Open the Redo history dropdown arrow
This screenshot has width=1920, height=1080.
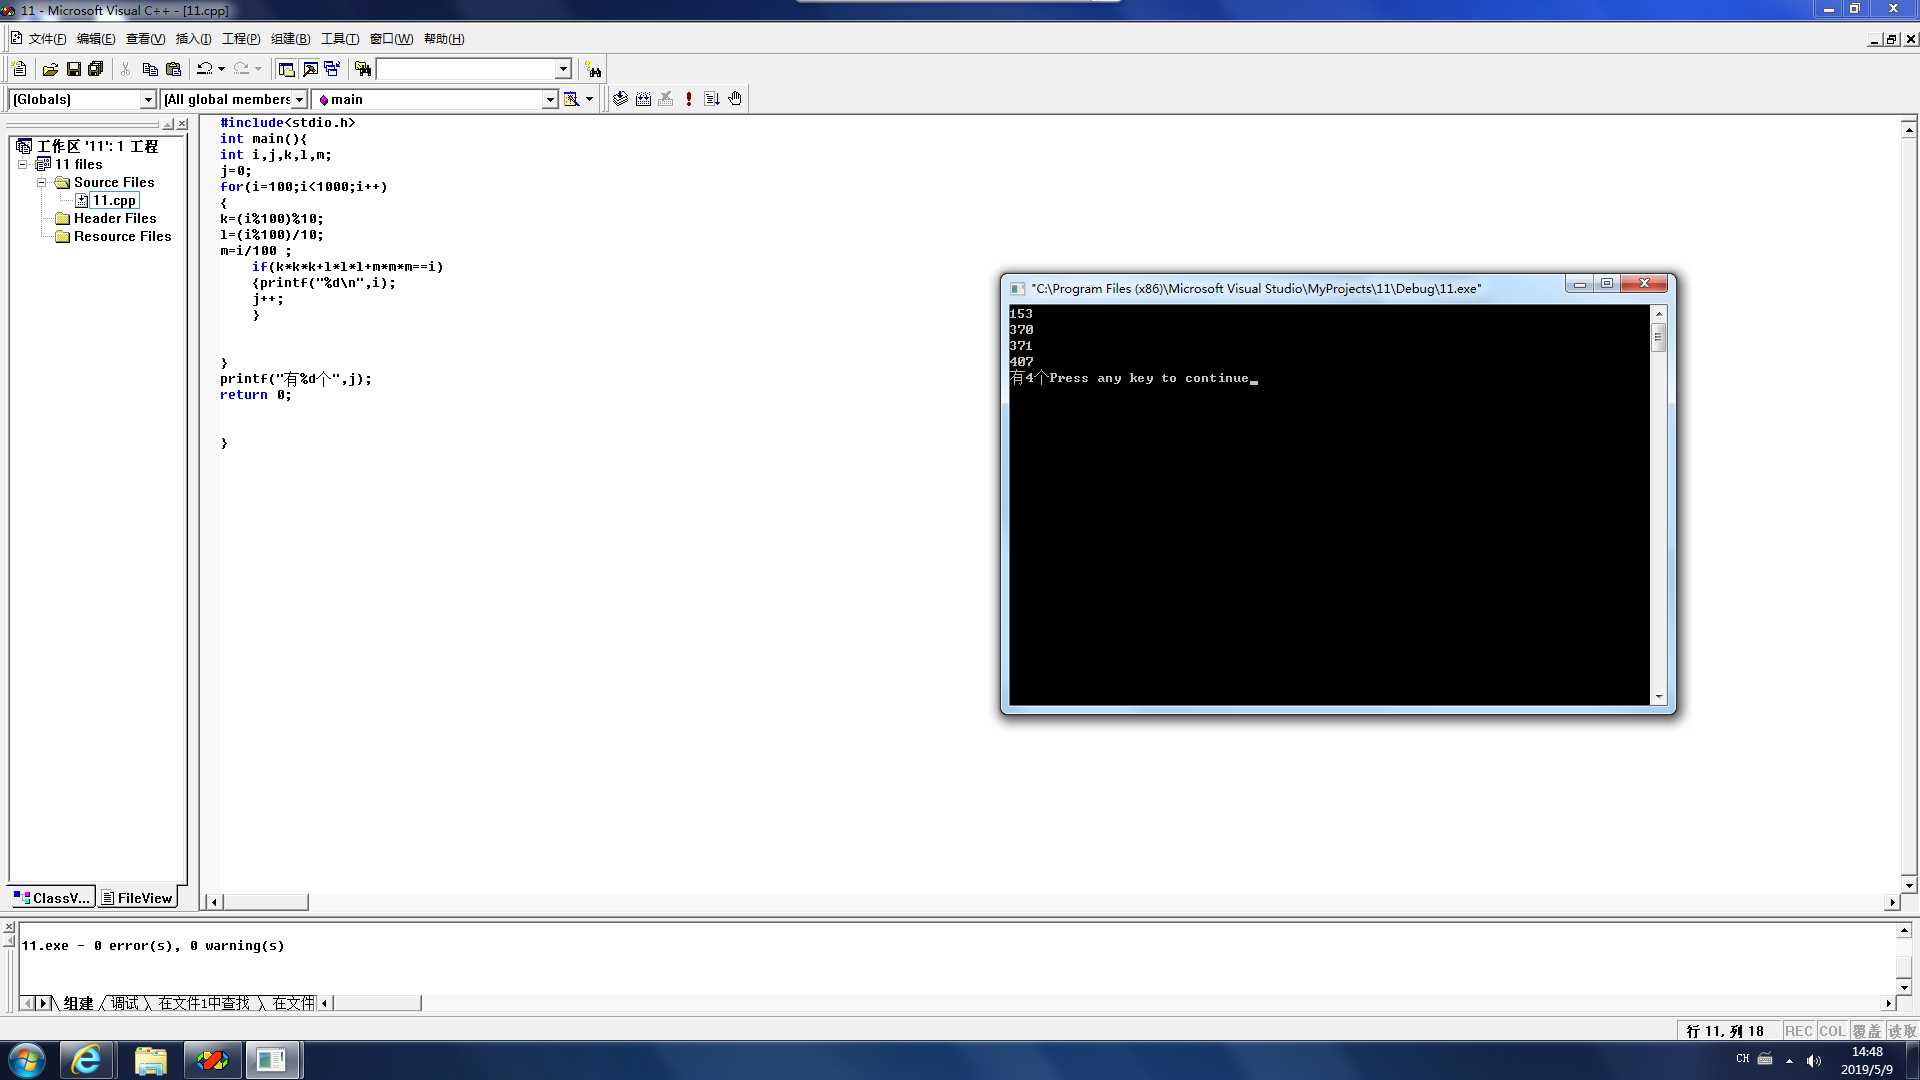click(x=258, y=69)
